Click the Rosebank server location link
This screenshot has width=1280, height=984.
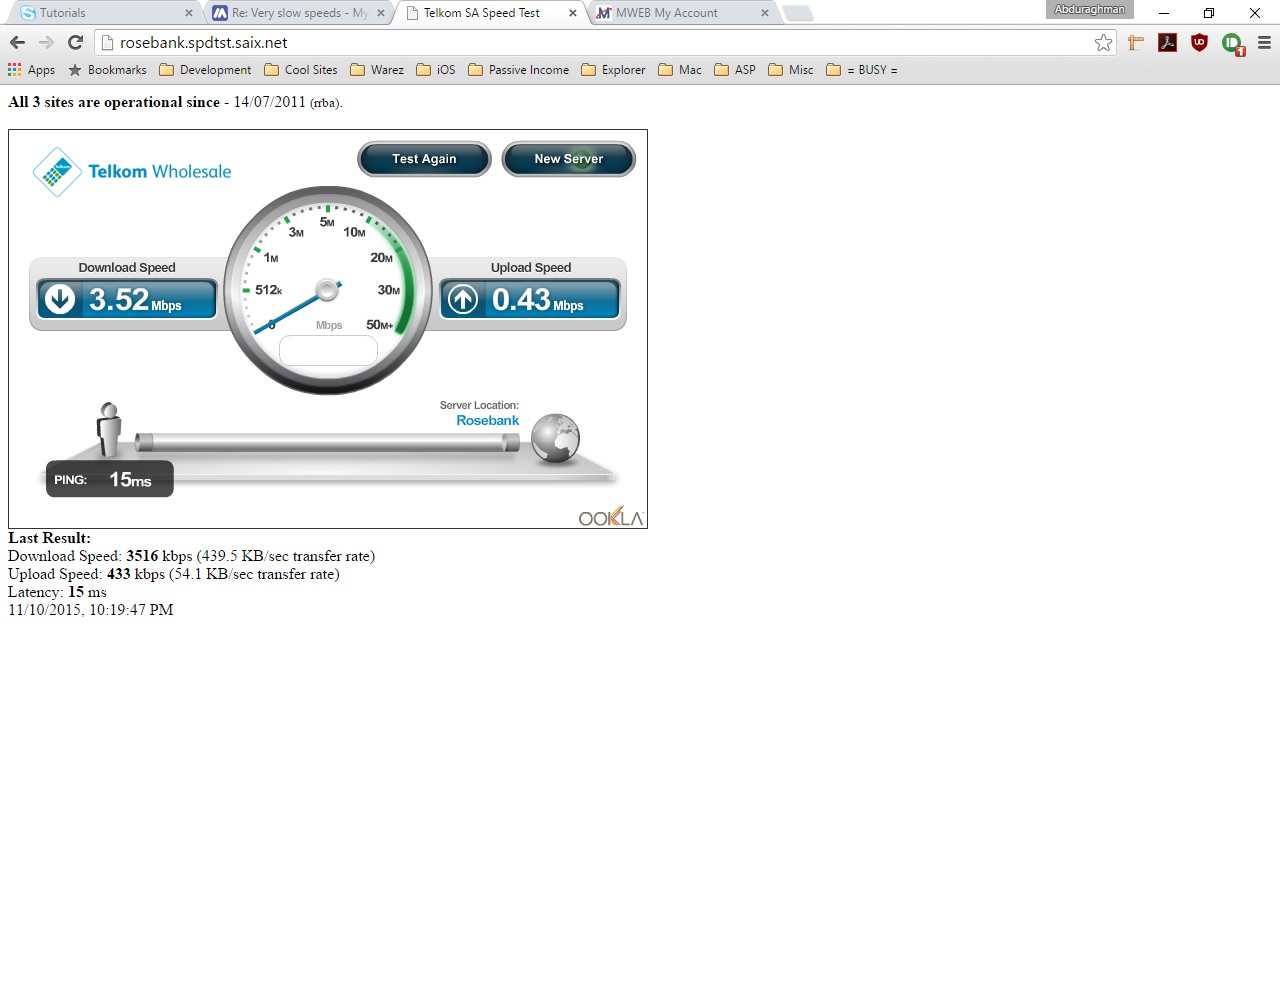pyautogui.click(x=488, y=421)
